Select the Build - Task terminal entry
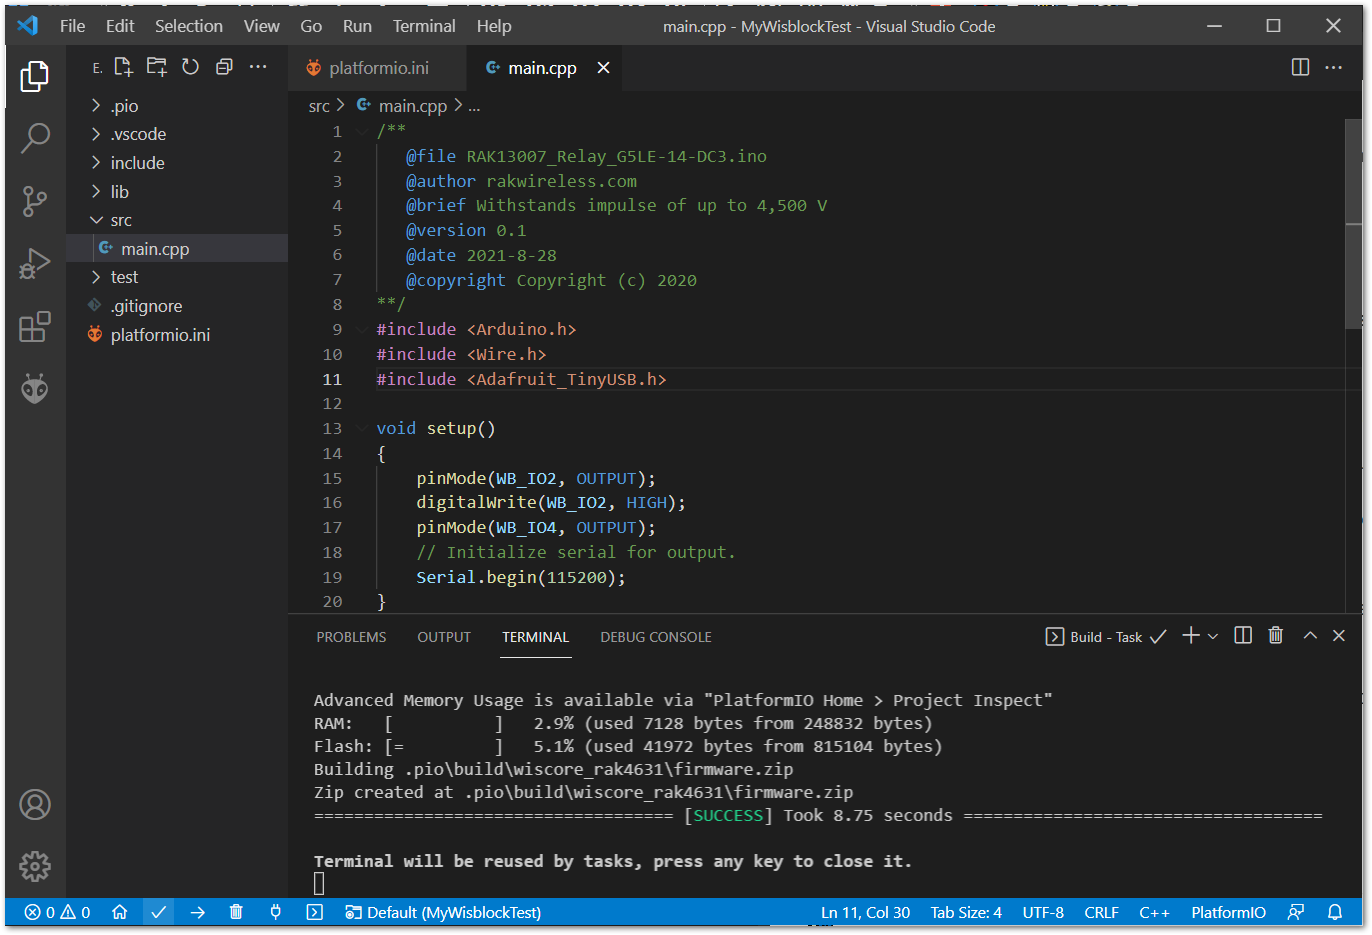1372x935 pixels. tap(1105, 637)
